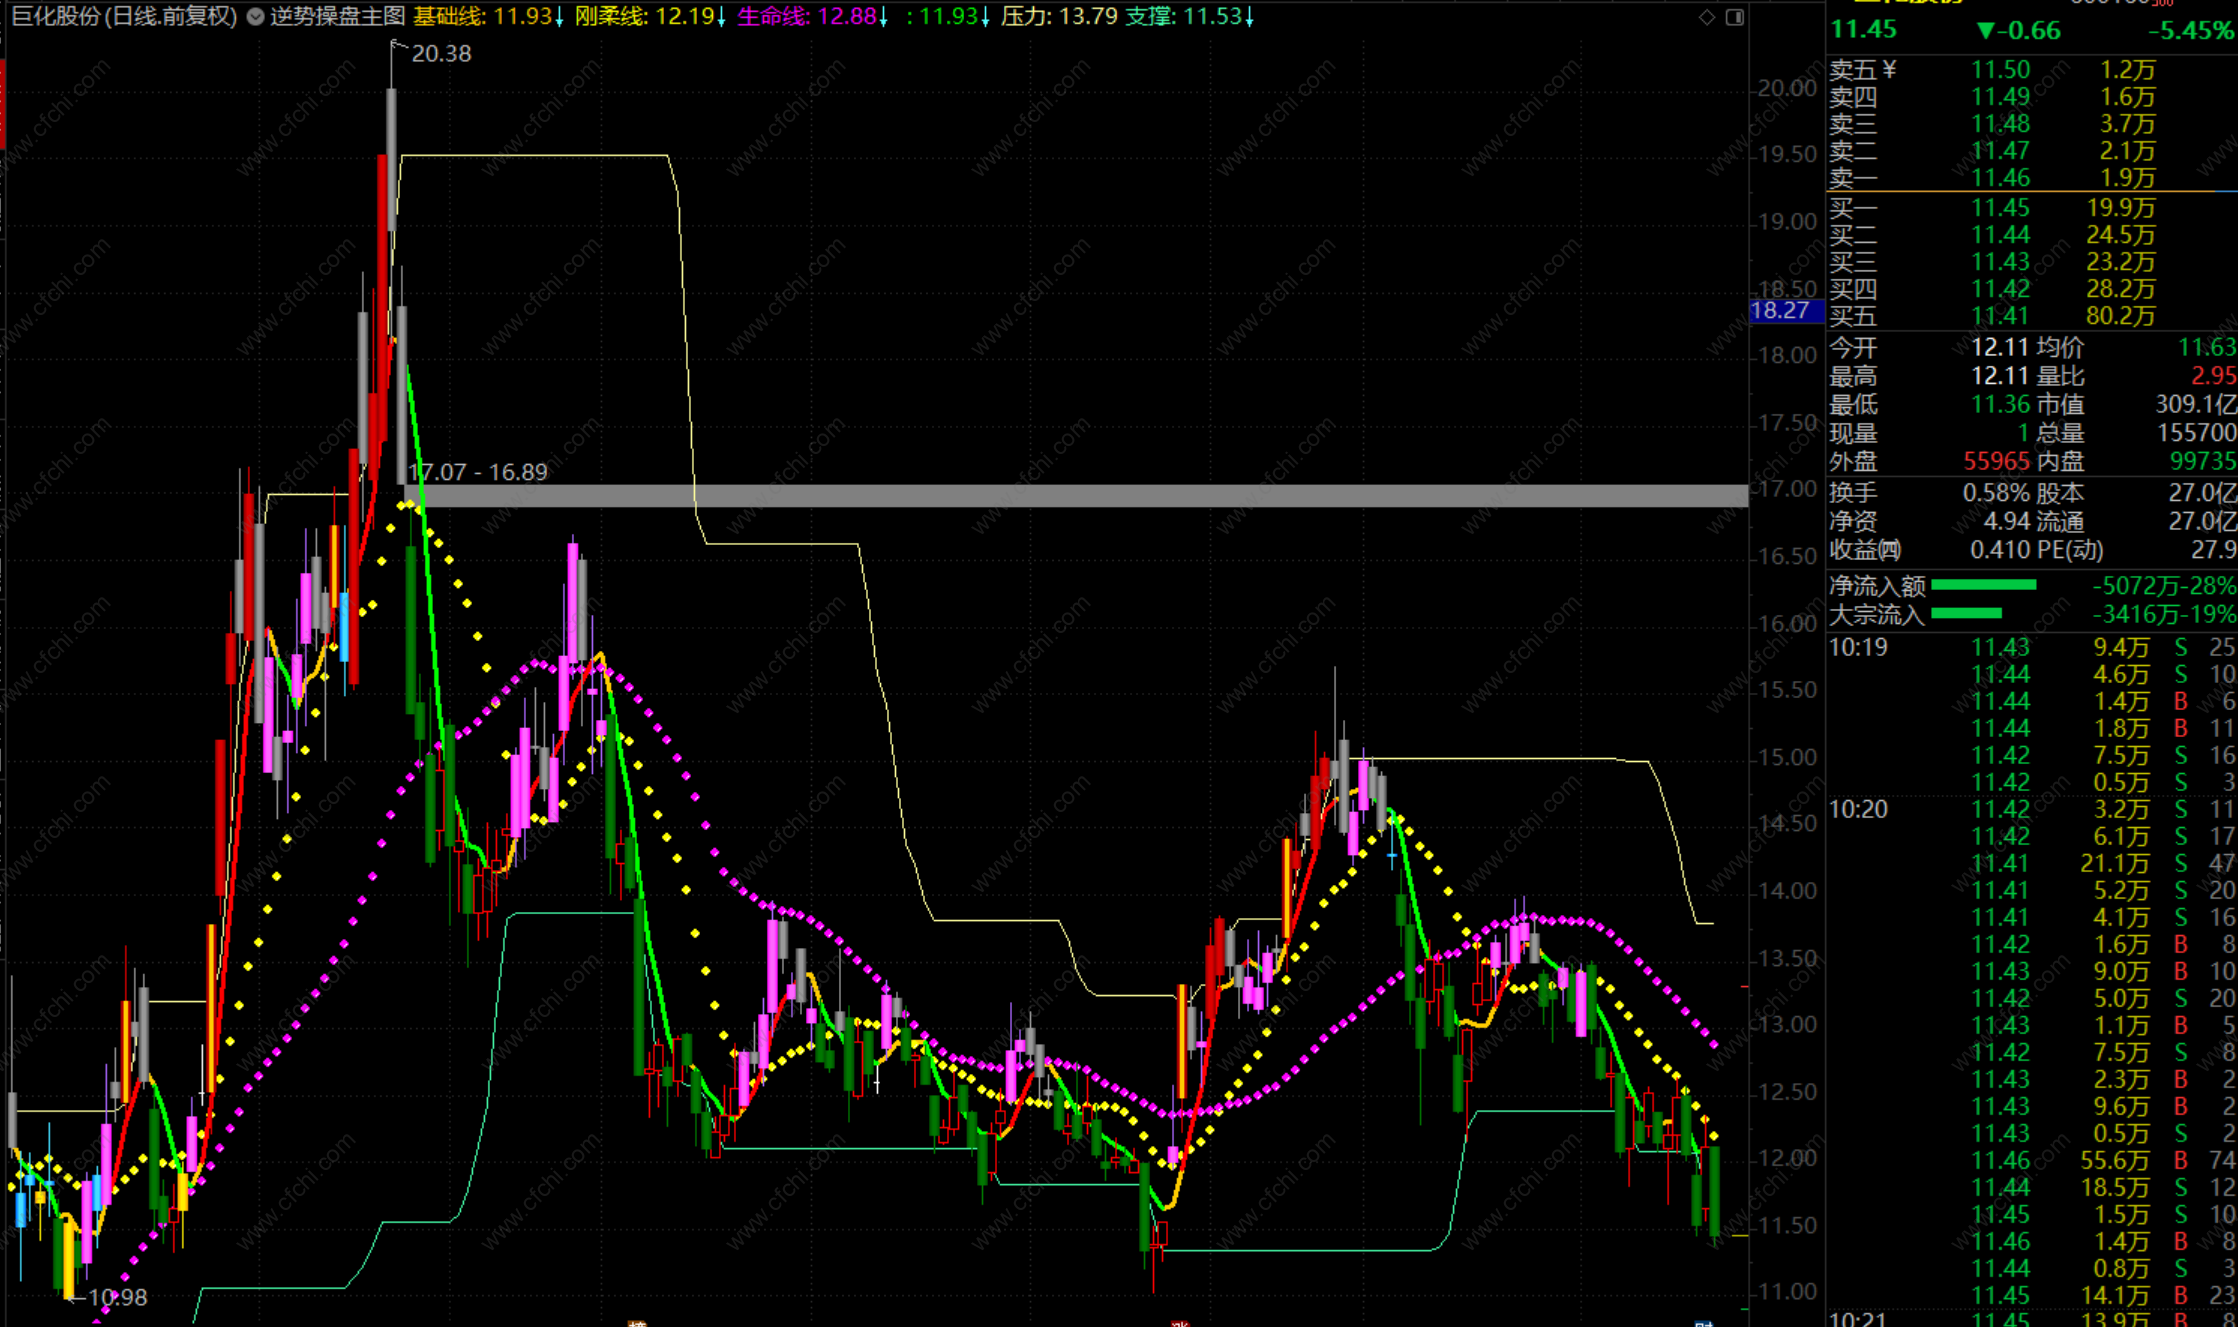Screen dimensions: 2238x1327
Task: Select the 买一 11.45 order row
Action: [2000, 208]
